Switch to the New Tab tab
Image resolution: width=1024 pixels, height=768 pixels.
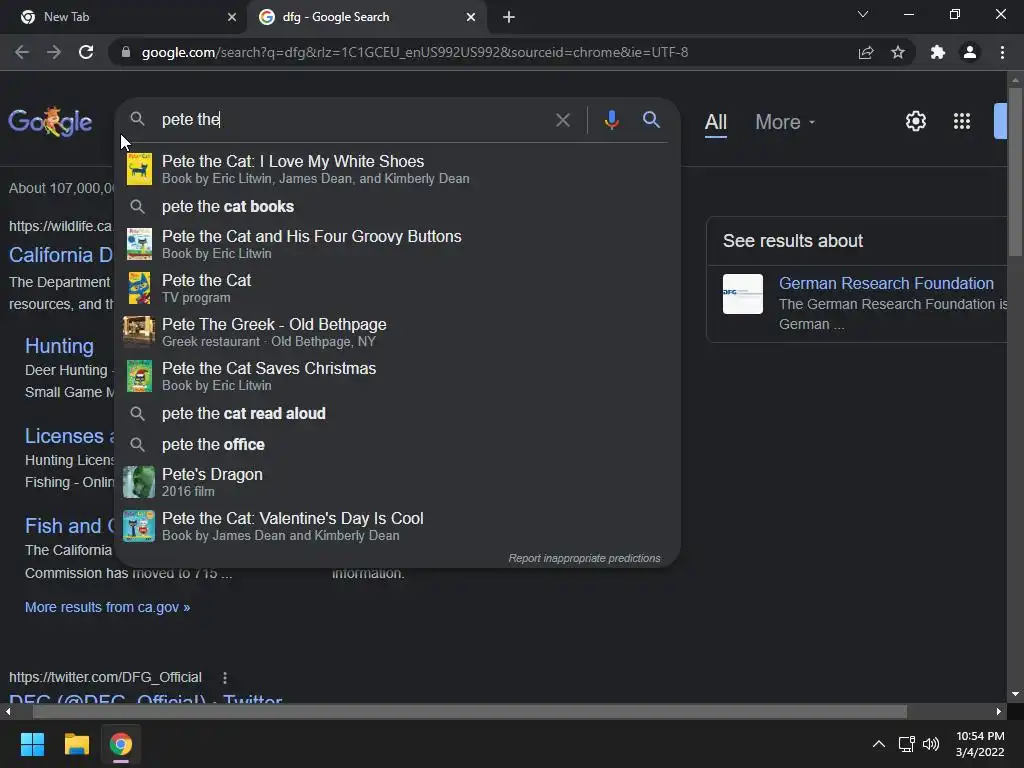pyautogui.click(x=122, y=17)
